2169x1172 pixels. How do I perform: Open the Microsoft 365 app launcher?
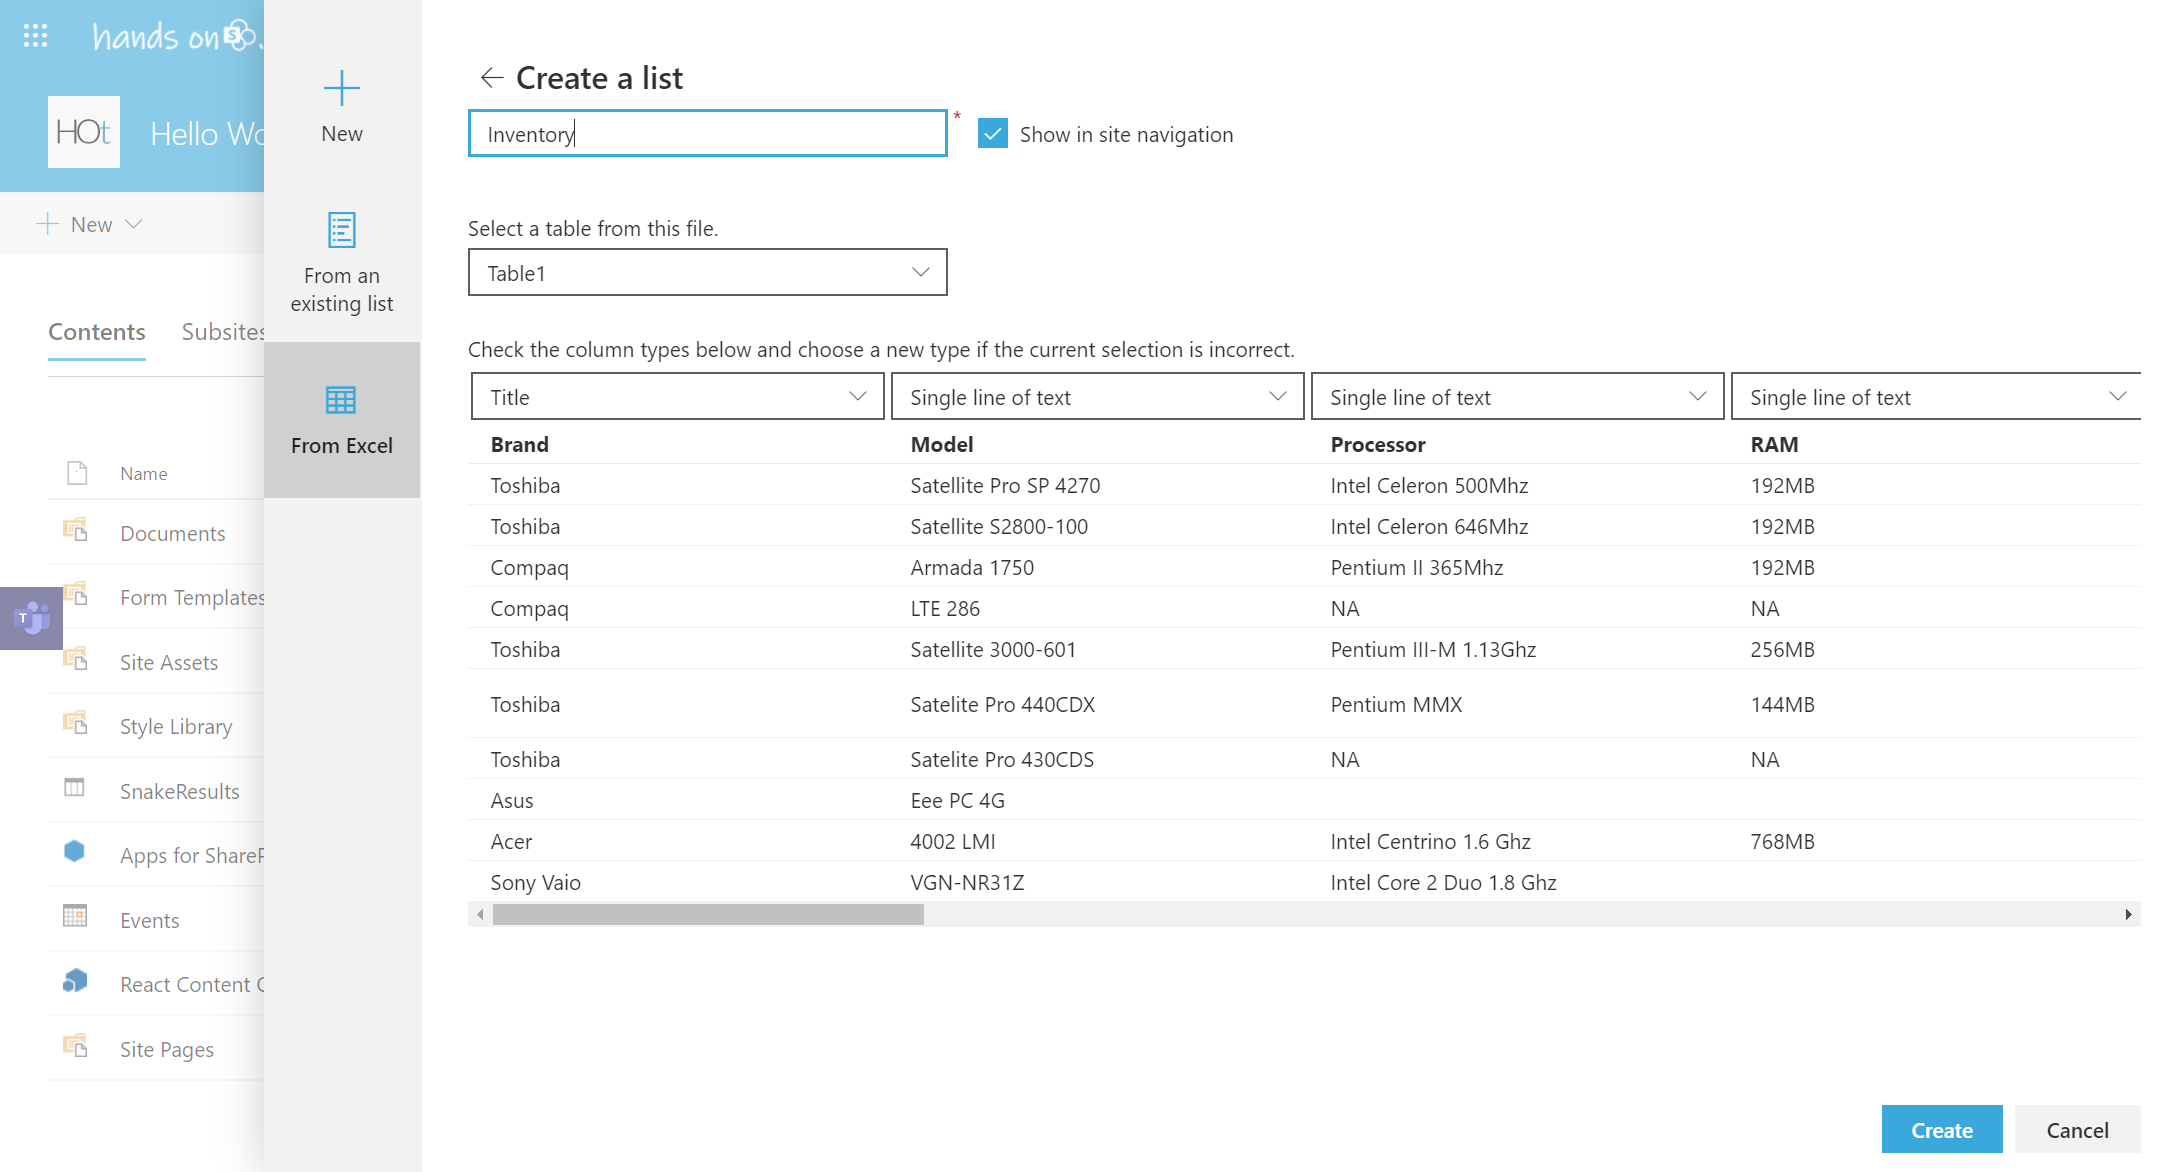click(35, 36)
